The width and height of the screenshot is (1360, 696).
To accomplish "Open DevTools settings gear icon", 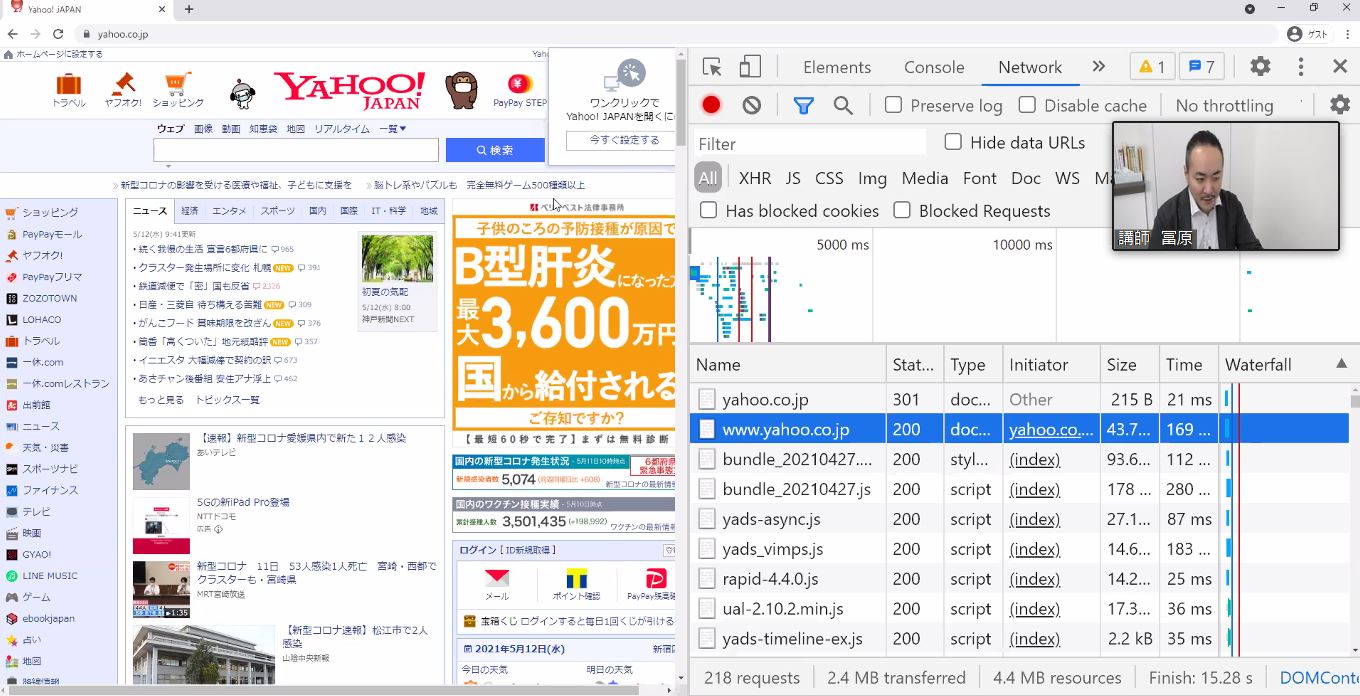I will (1260, 67).
